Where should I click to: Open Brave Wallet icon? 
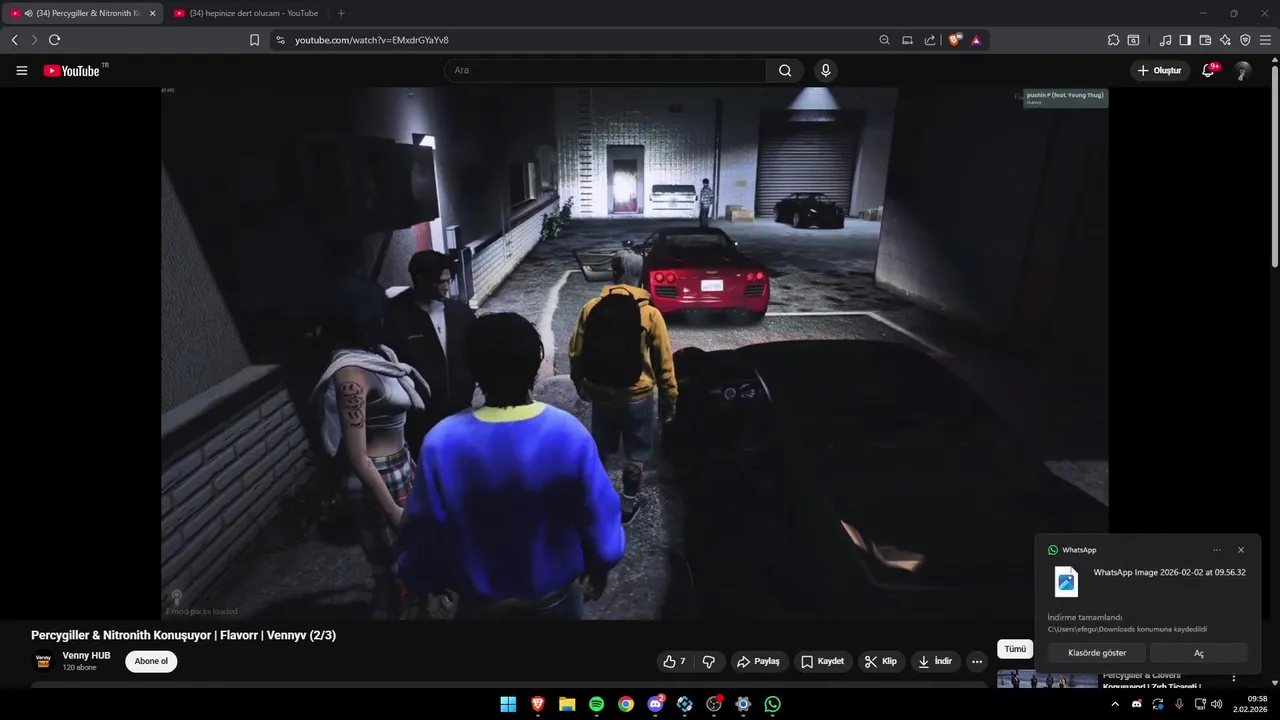click(1205, 40)
